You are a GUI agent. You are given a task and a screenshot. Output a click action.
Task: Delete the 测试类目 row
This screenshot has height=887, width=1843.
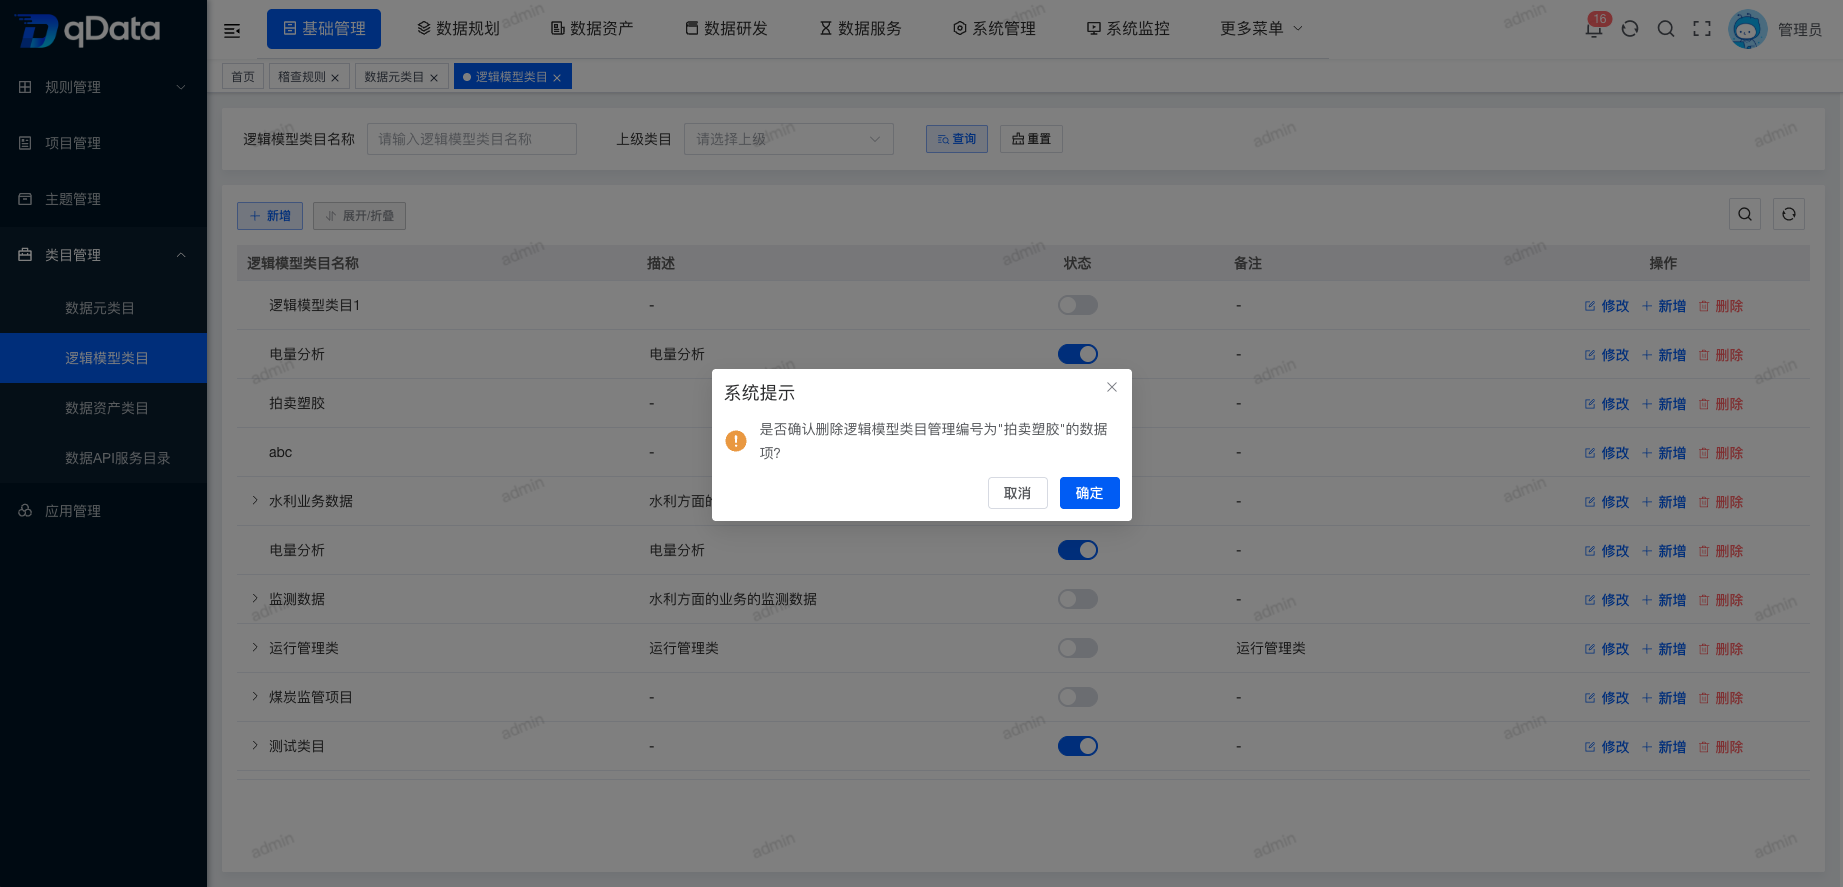[1720, 747]
